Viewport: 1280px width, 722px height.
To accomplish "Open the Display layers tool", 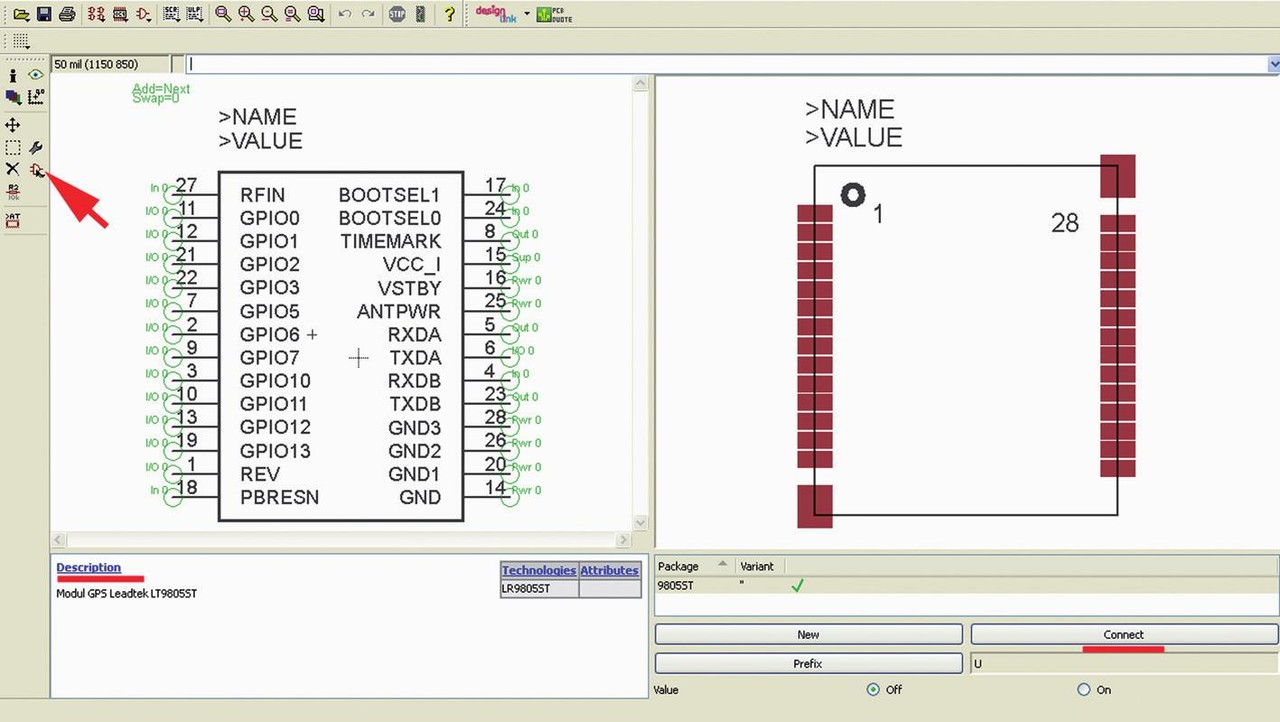I will (12, 97).
